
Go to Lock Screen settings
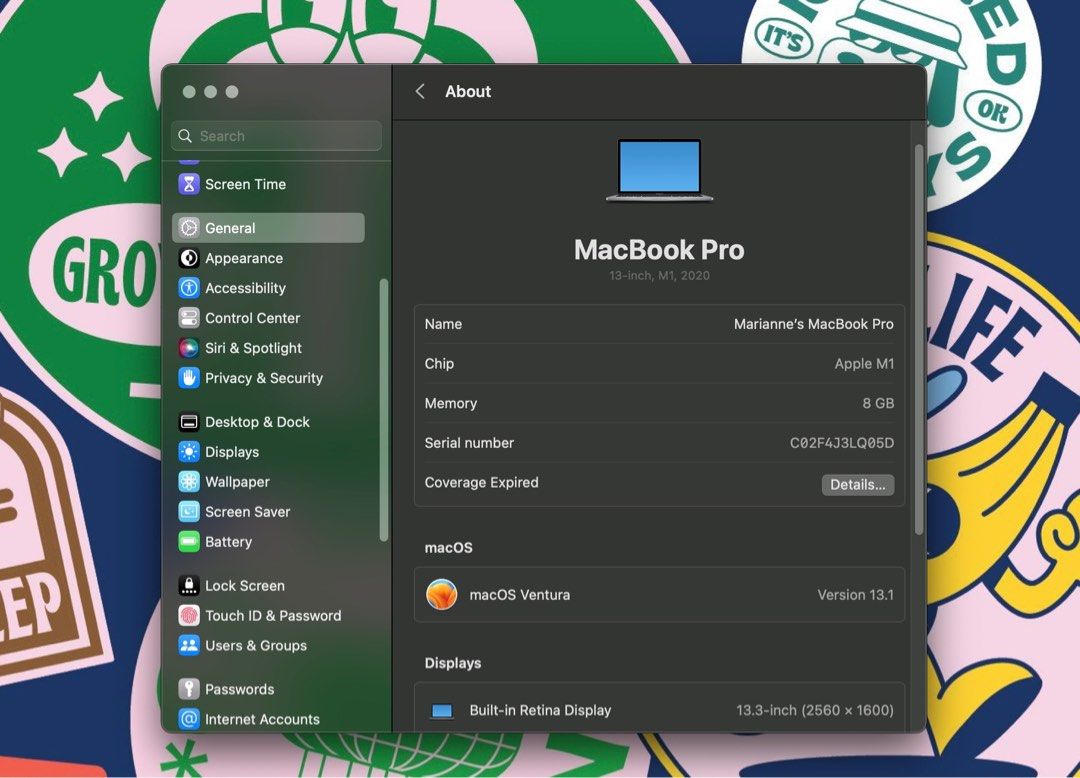click(244, 586)
